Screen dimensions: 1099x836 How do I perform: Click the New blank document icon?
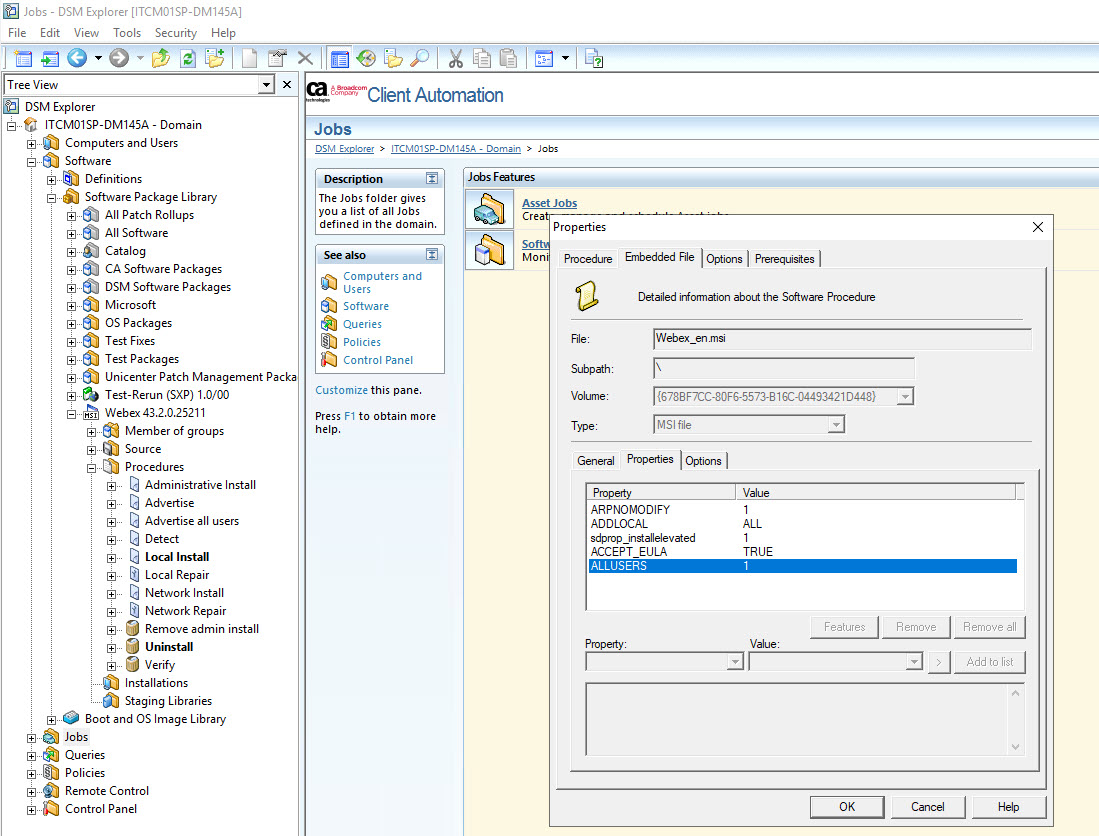point(250,58)
